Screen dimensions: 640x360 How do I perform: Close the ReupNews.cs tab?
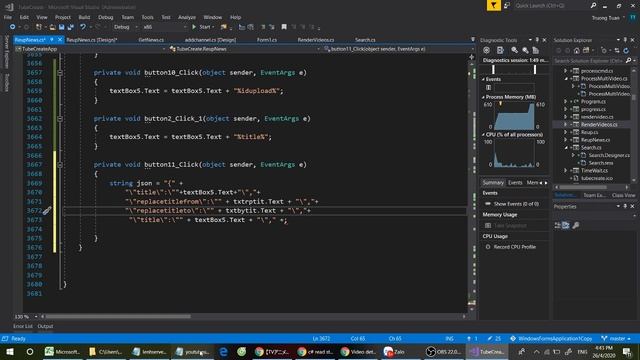pyautogui.click(x=60, y=40)
